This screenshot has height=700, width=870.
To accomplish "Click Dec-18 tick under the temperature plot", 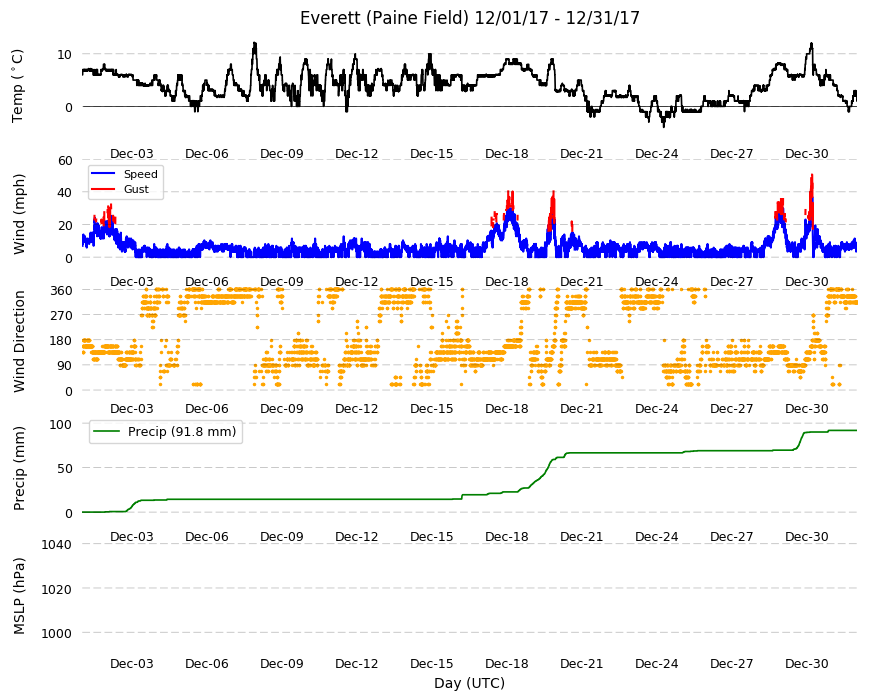I will click(506, 154).
